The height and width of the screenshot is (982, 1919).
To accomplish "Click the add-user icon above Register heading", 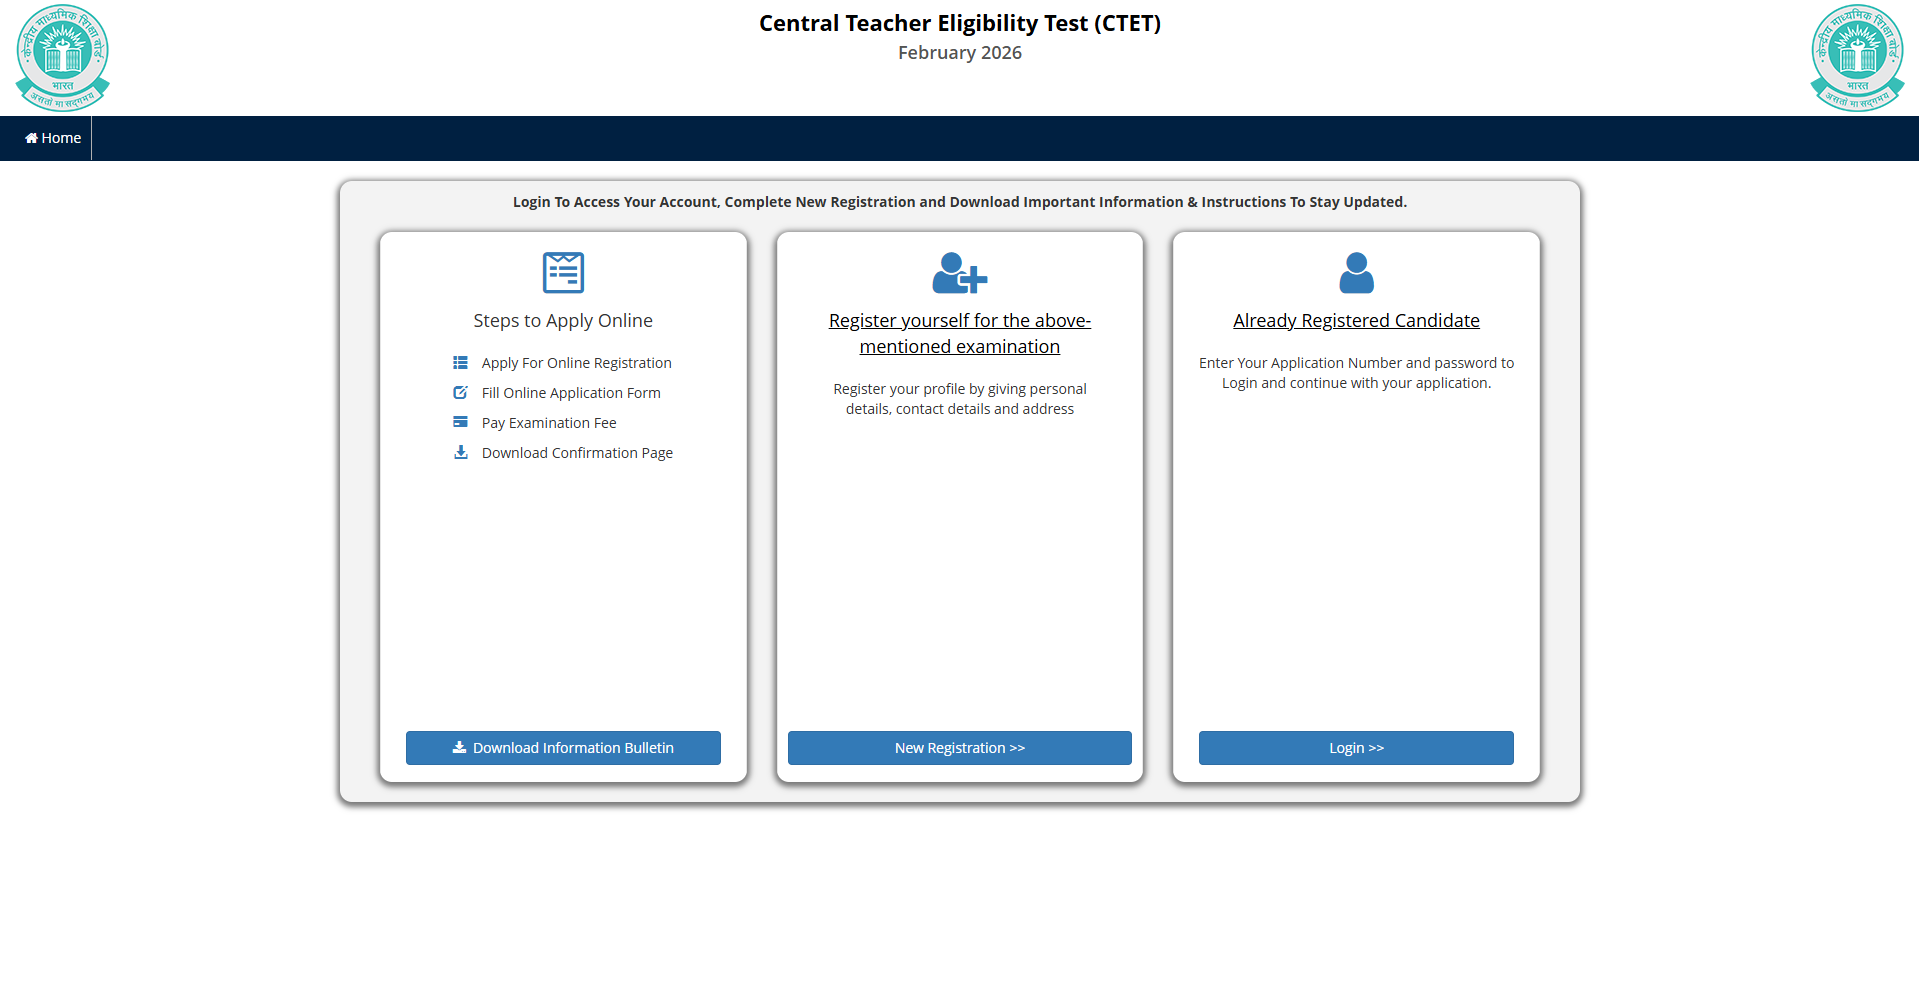I will tap(959, 272).
